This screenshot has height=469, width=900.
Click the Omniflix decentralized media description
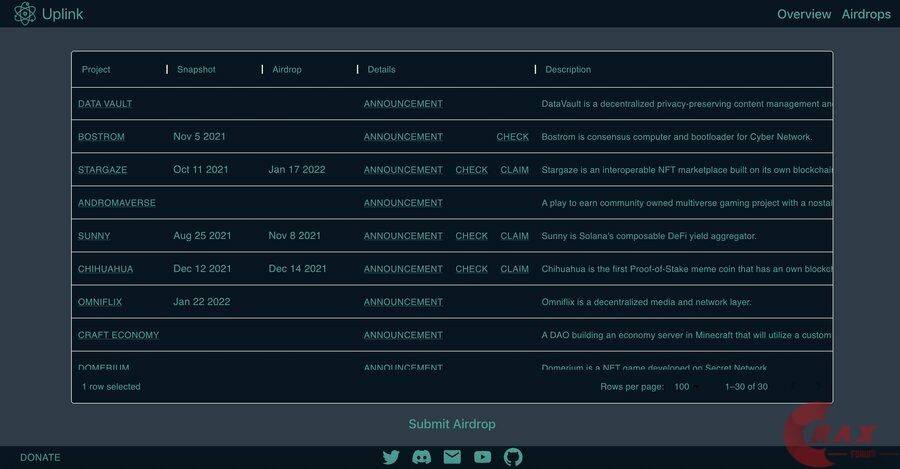pyautogui.click(x=646, y=302)
